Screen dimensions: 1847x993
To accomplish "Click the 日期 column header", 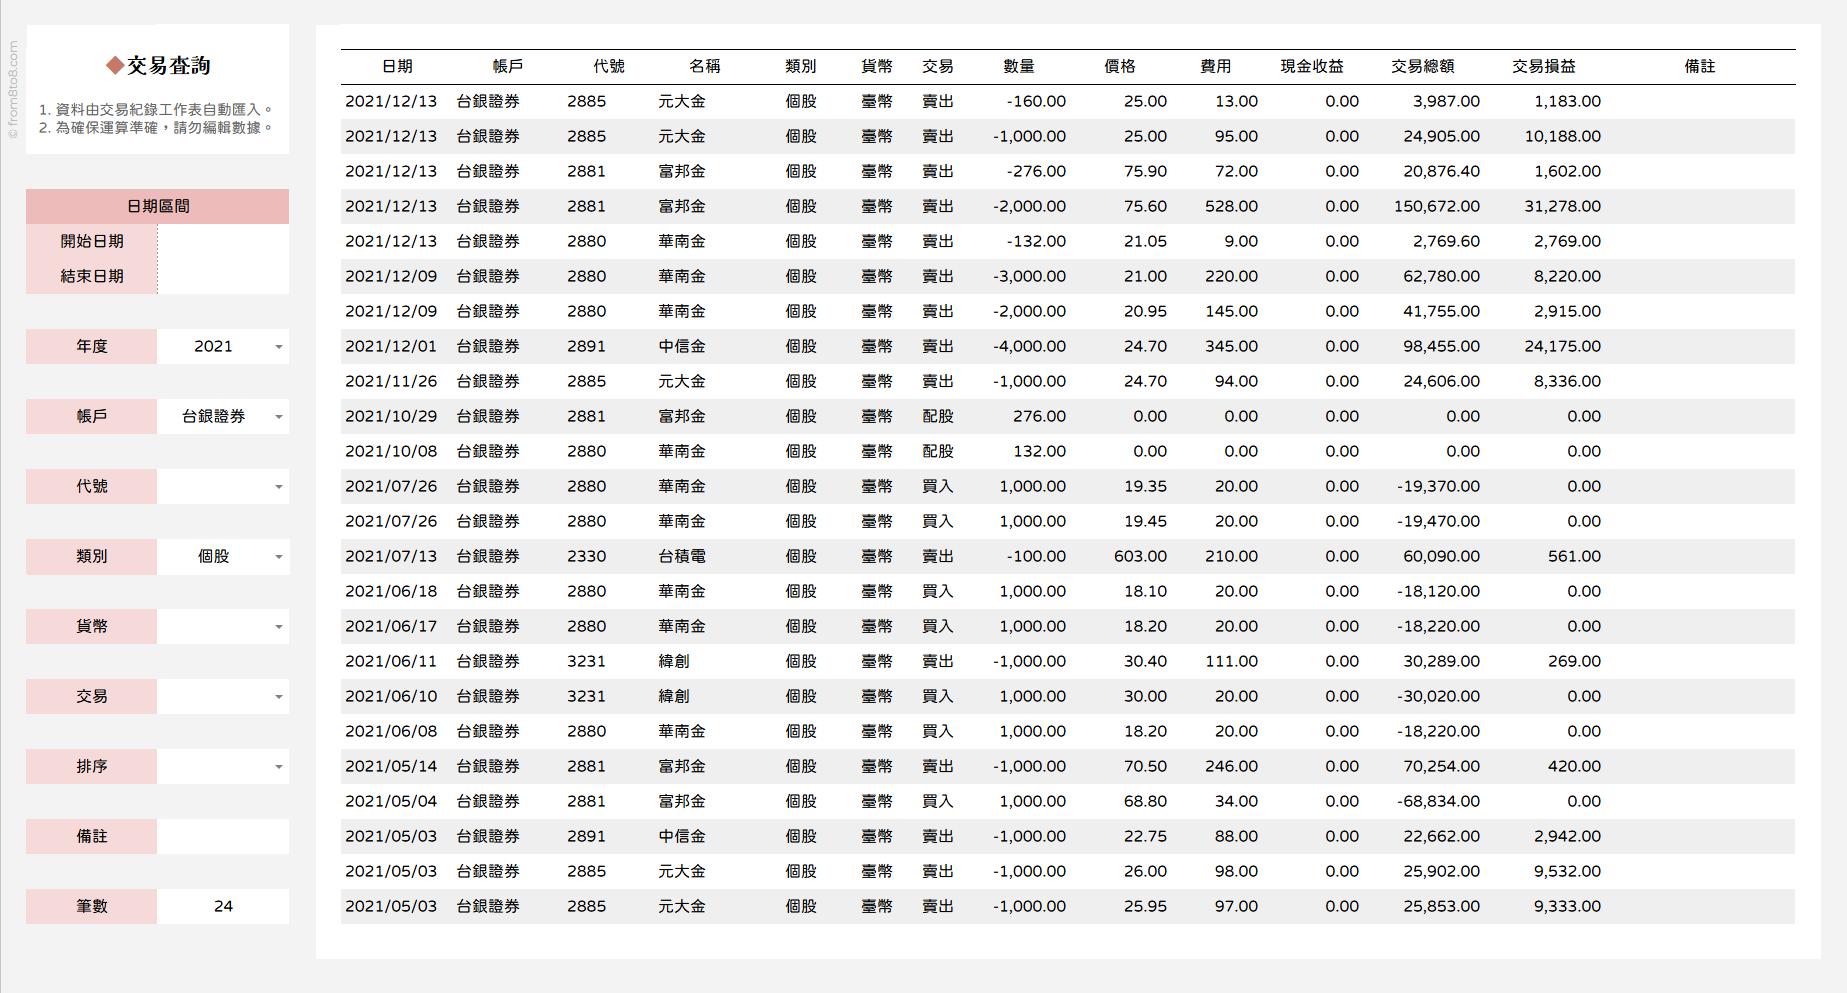I will (x=397, y=66).
